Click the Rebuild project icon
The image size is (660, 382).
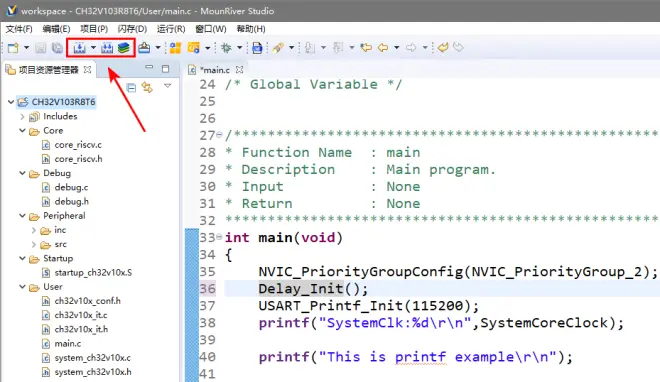pos(107,48)
